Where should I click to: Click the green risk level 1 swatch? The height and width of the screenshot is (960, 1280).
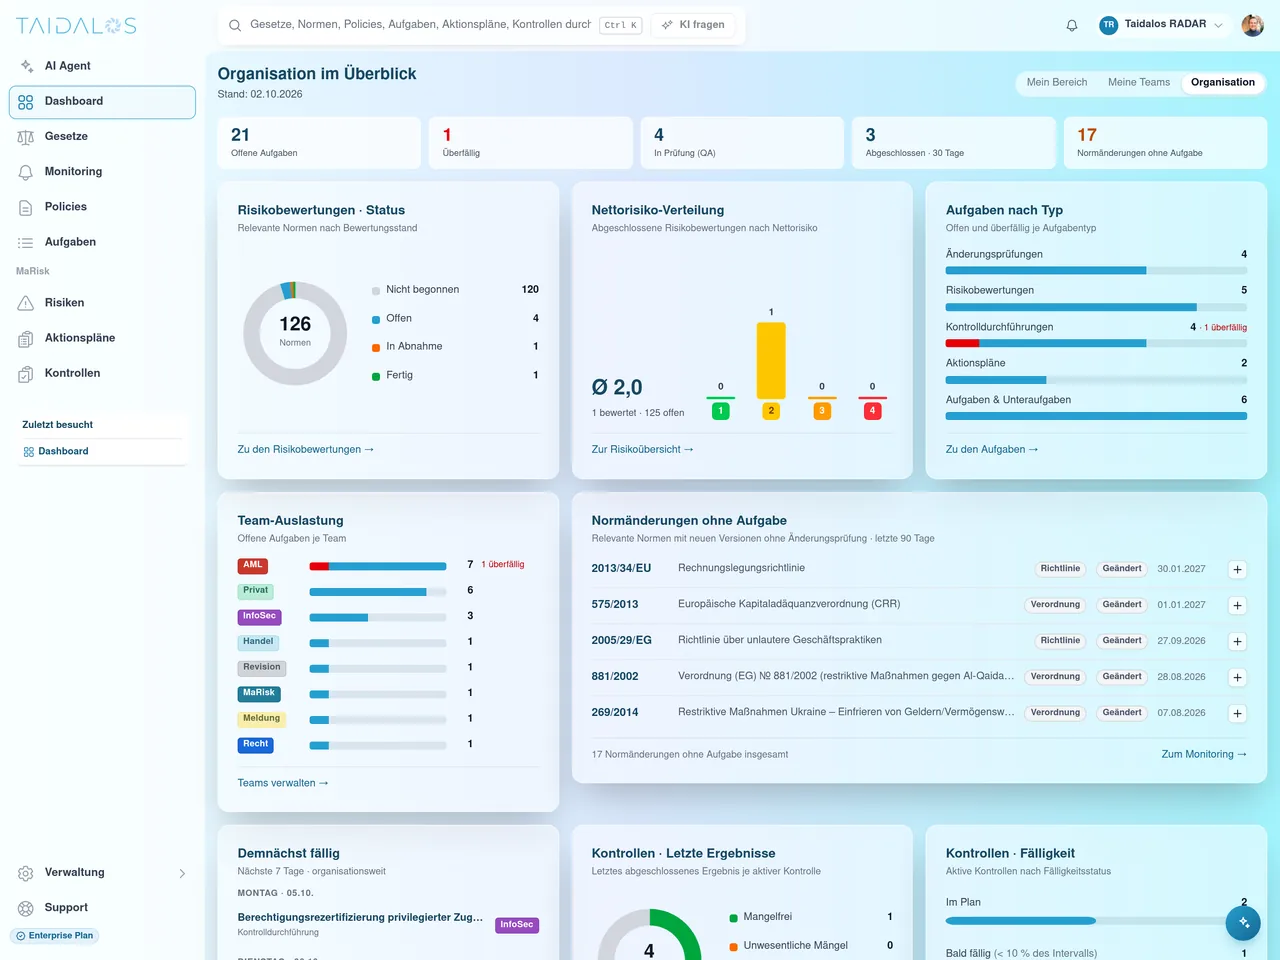pos(721,411)
